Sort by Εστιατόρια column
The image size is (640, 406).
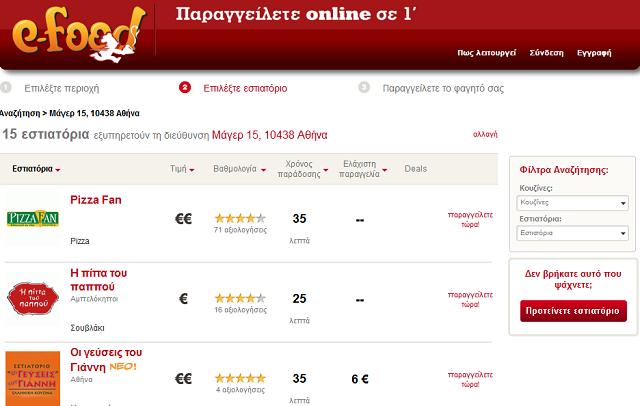(x=36, y=169)
